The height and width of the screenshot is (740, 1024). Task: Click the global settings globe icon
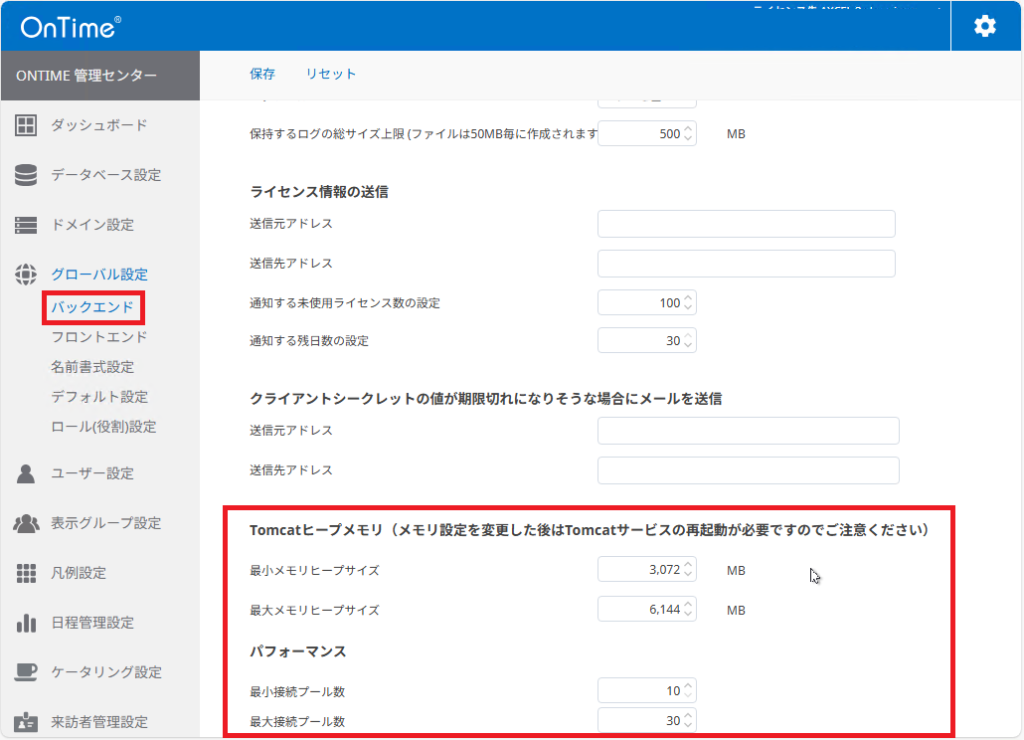[x=26, y=275]
